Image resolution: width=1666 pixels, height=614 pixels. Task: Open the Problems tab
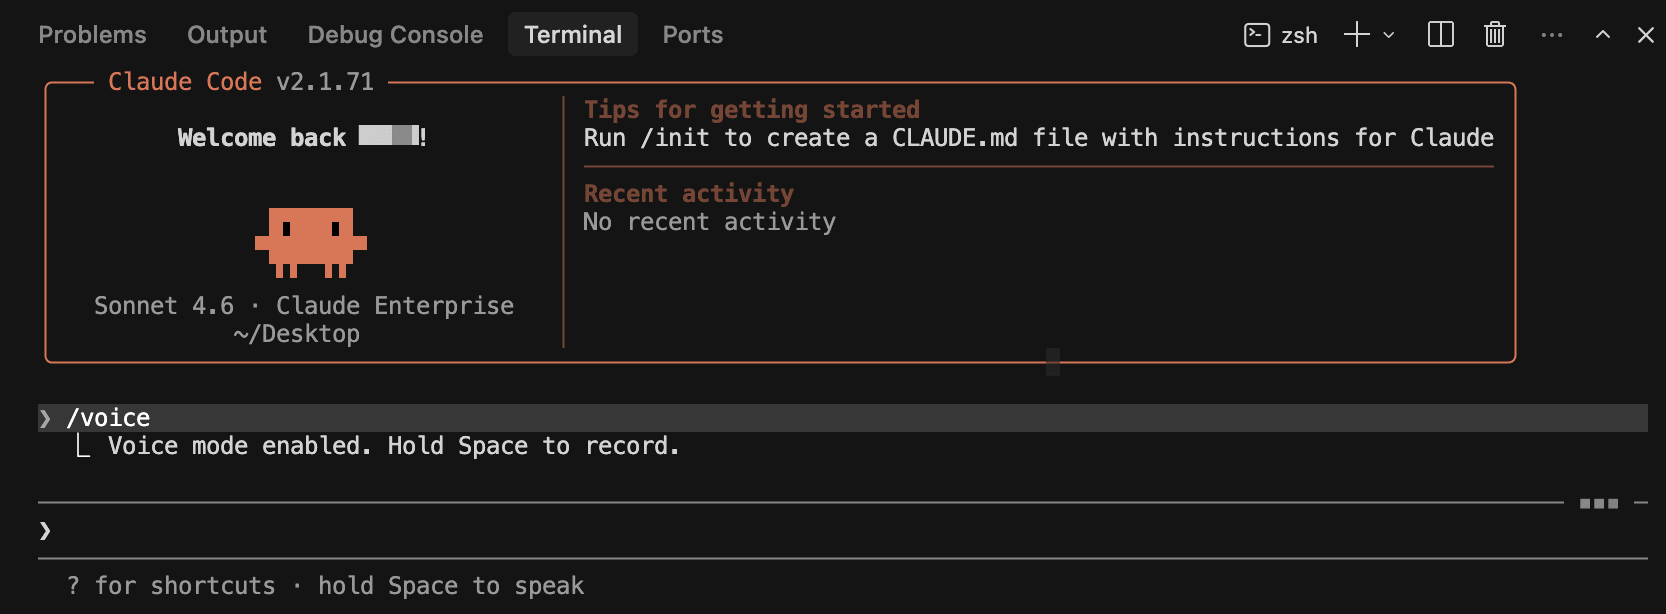click(x=92, y=35)
